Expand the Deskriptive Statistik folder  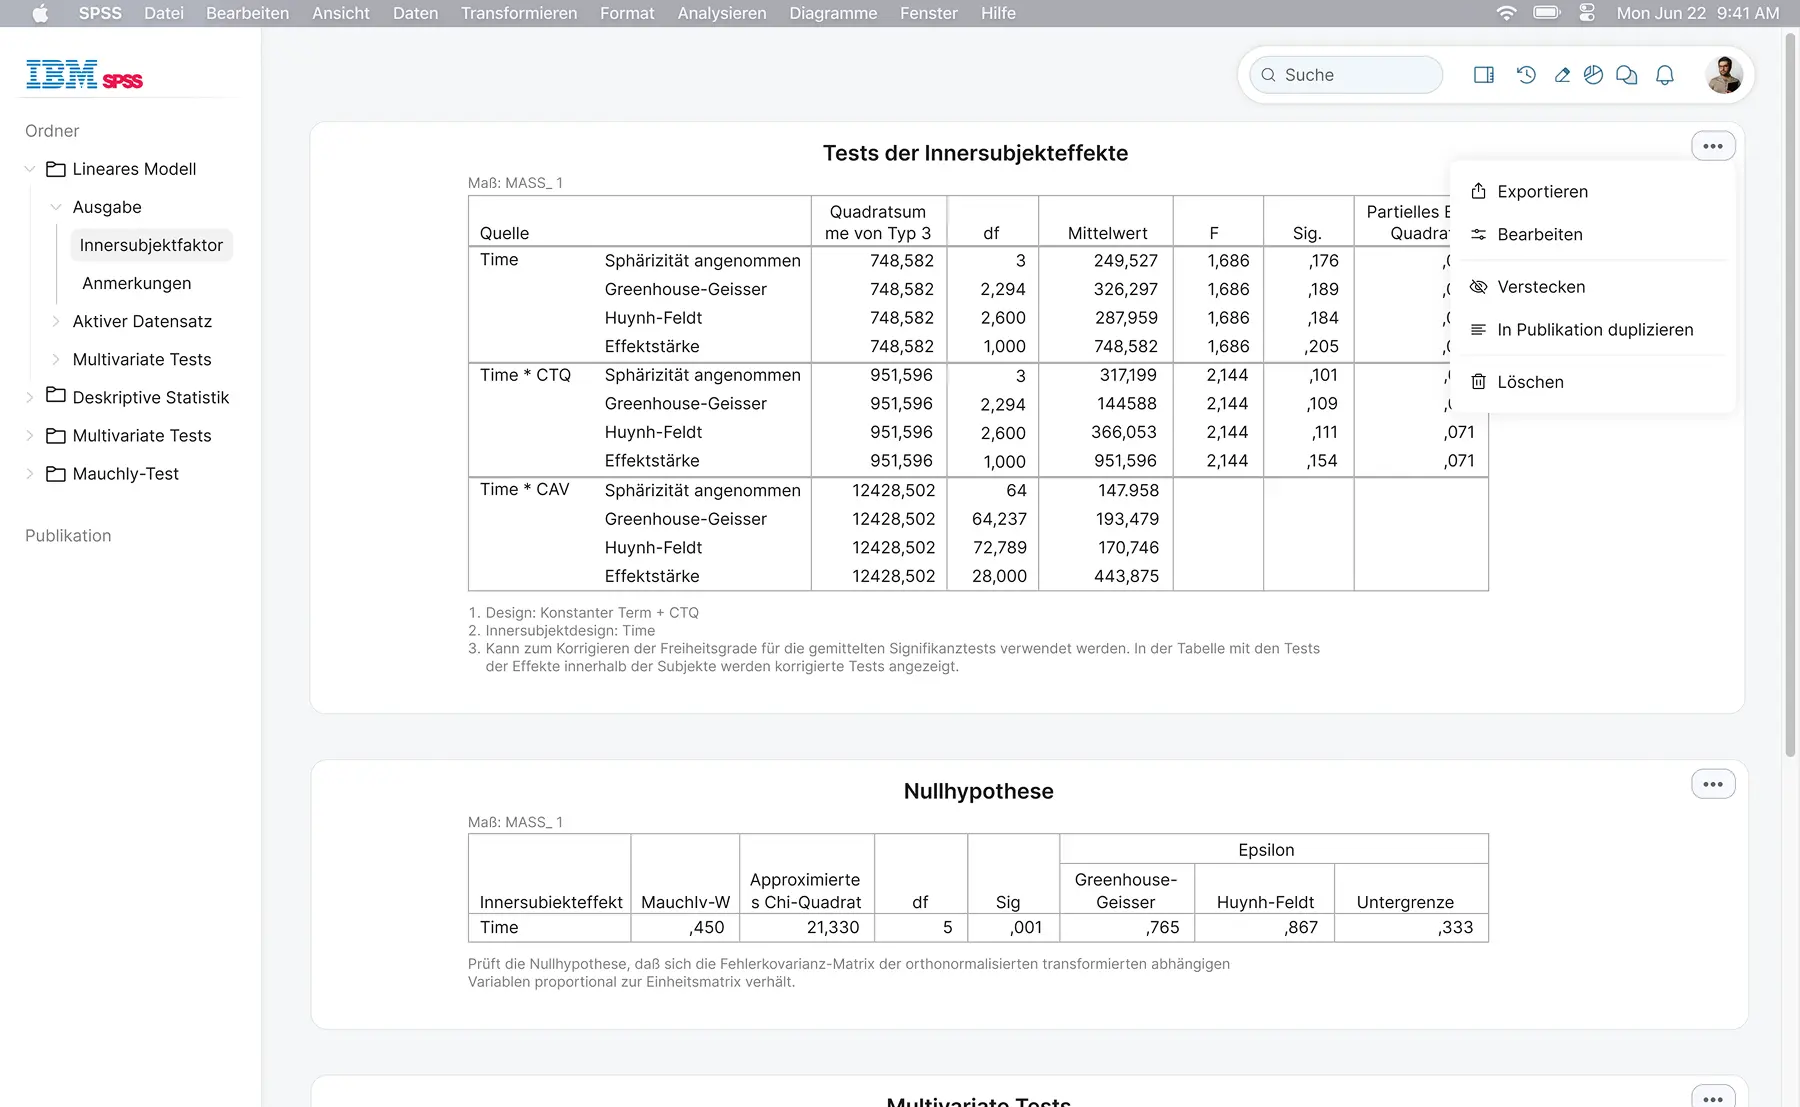click(30, 397)
